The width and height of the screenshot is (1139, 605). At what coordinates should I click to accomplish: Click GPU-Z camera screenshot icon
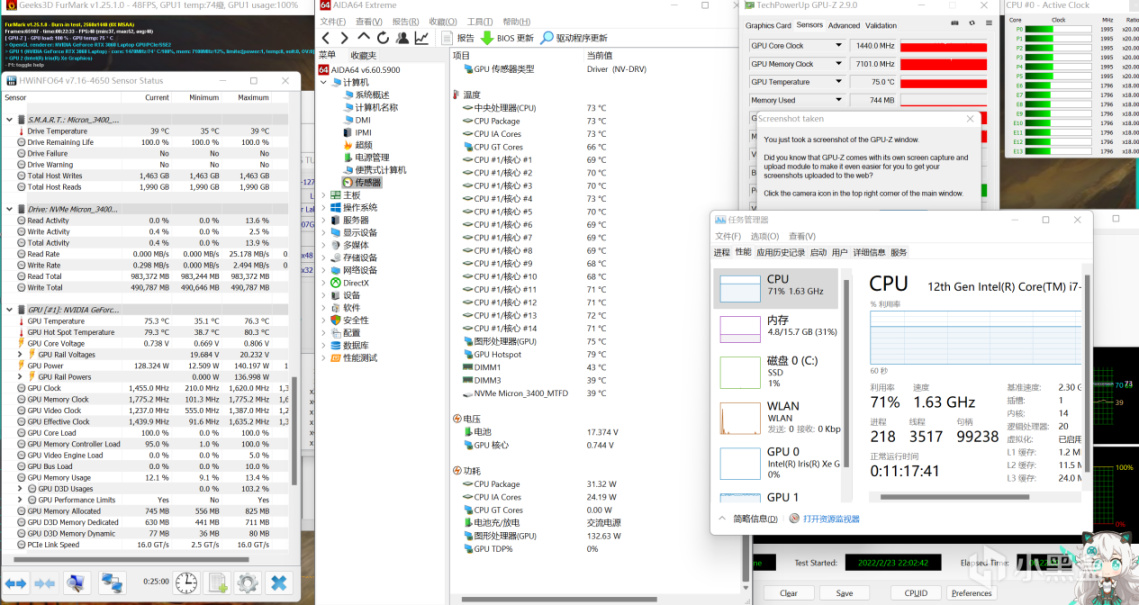954,24
